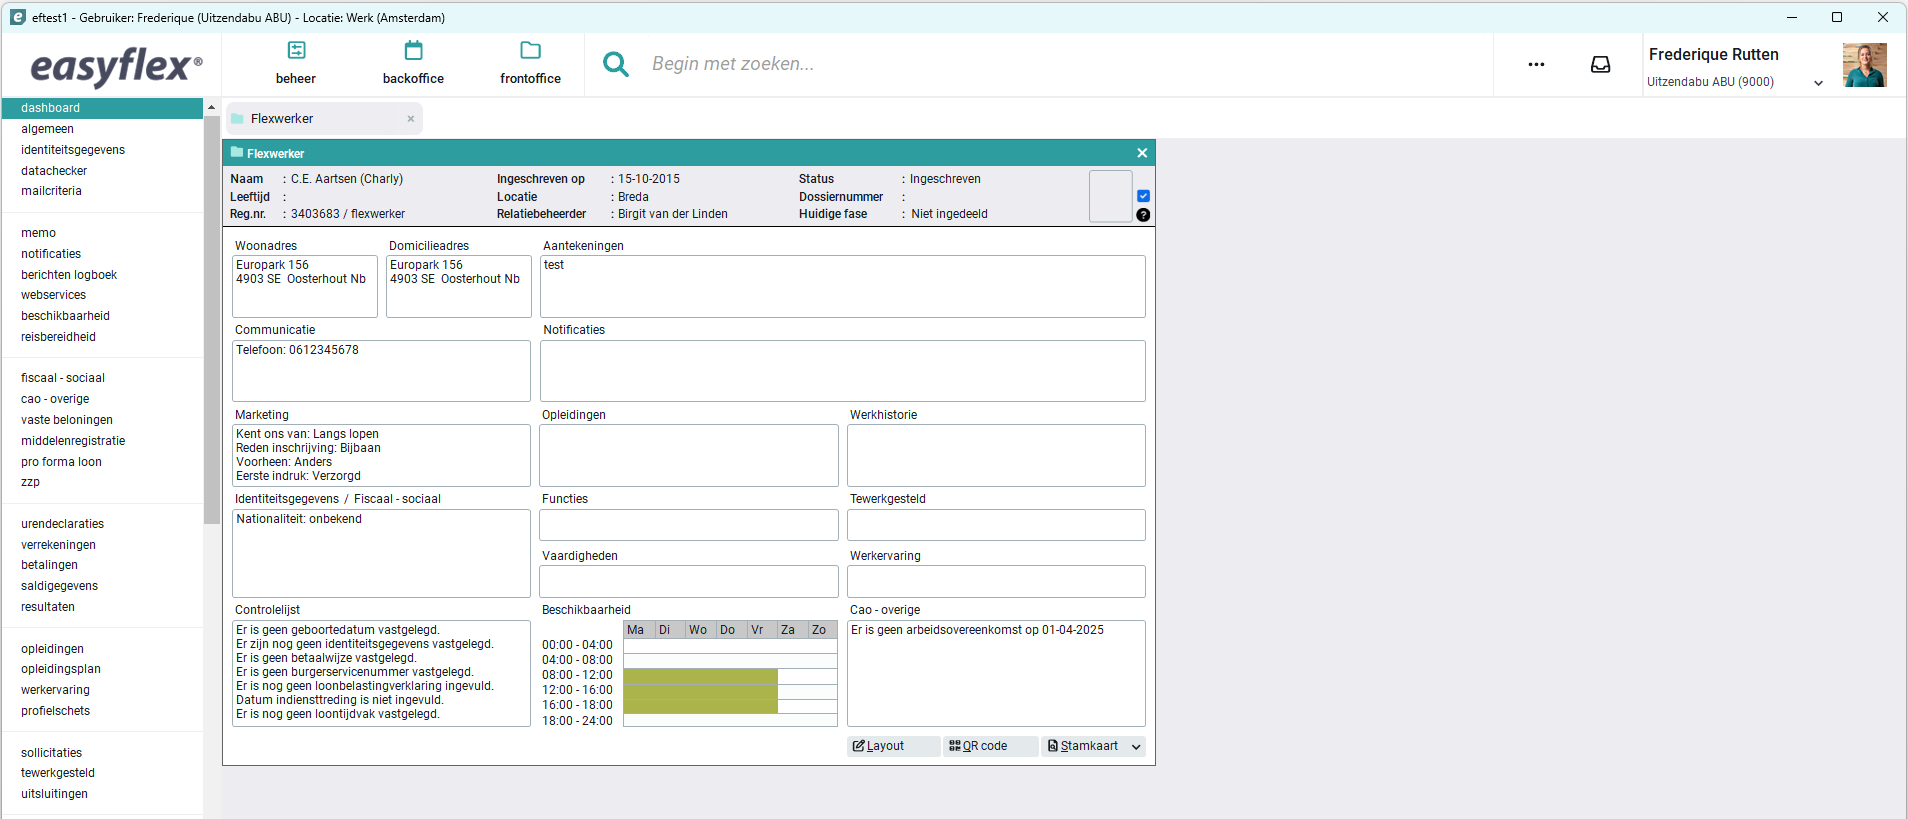Open the inbox tray icon
Viewport: 1908px width, 819px height.
click(1600, 64)
